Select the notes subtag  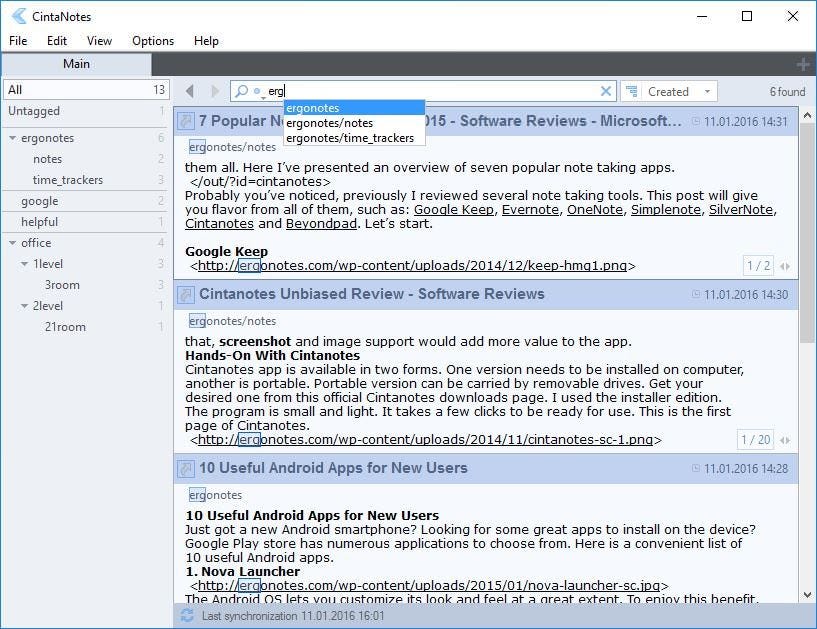pos(86,159)
